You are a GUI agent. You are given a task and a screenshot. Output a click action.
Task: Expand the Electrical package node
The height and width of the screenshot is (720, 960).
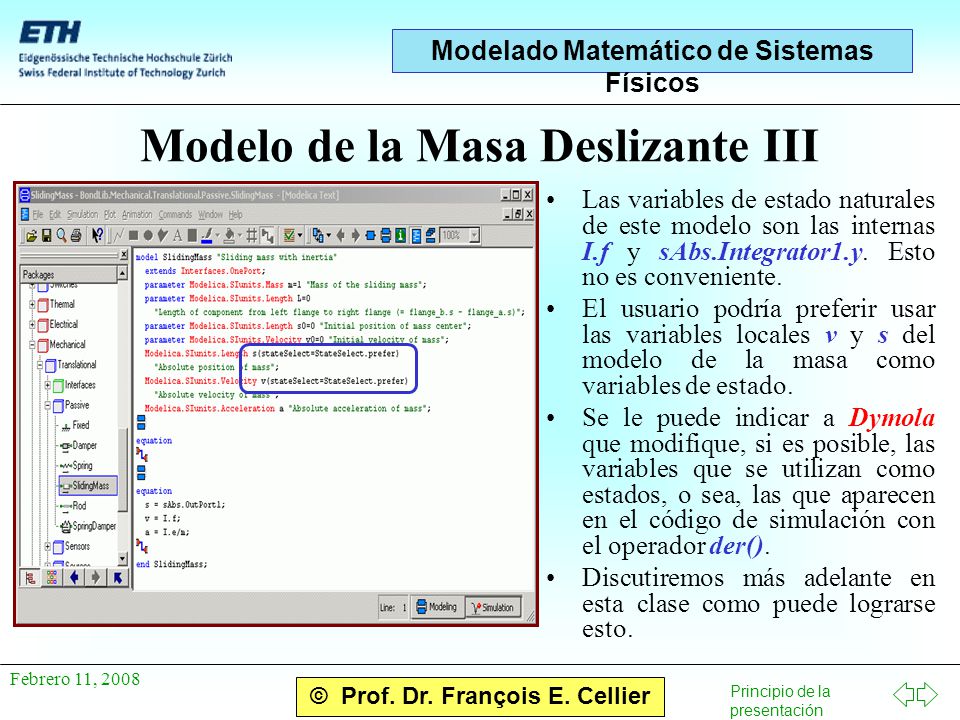[x=32, y=324]
